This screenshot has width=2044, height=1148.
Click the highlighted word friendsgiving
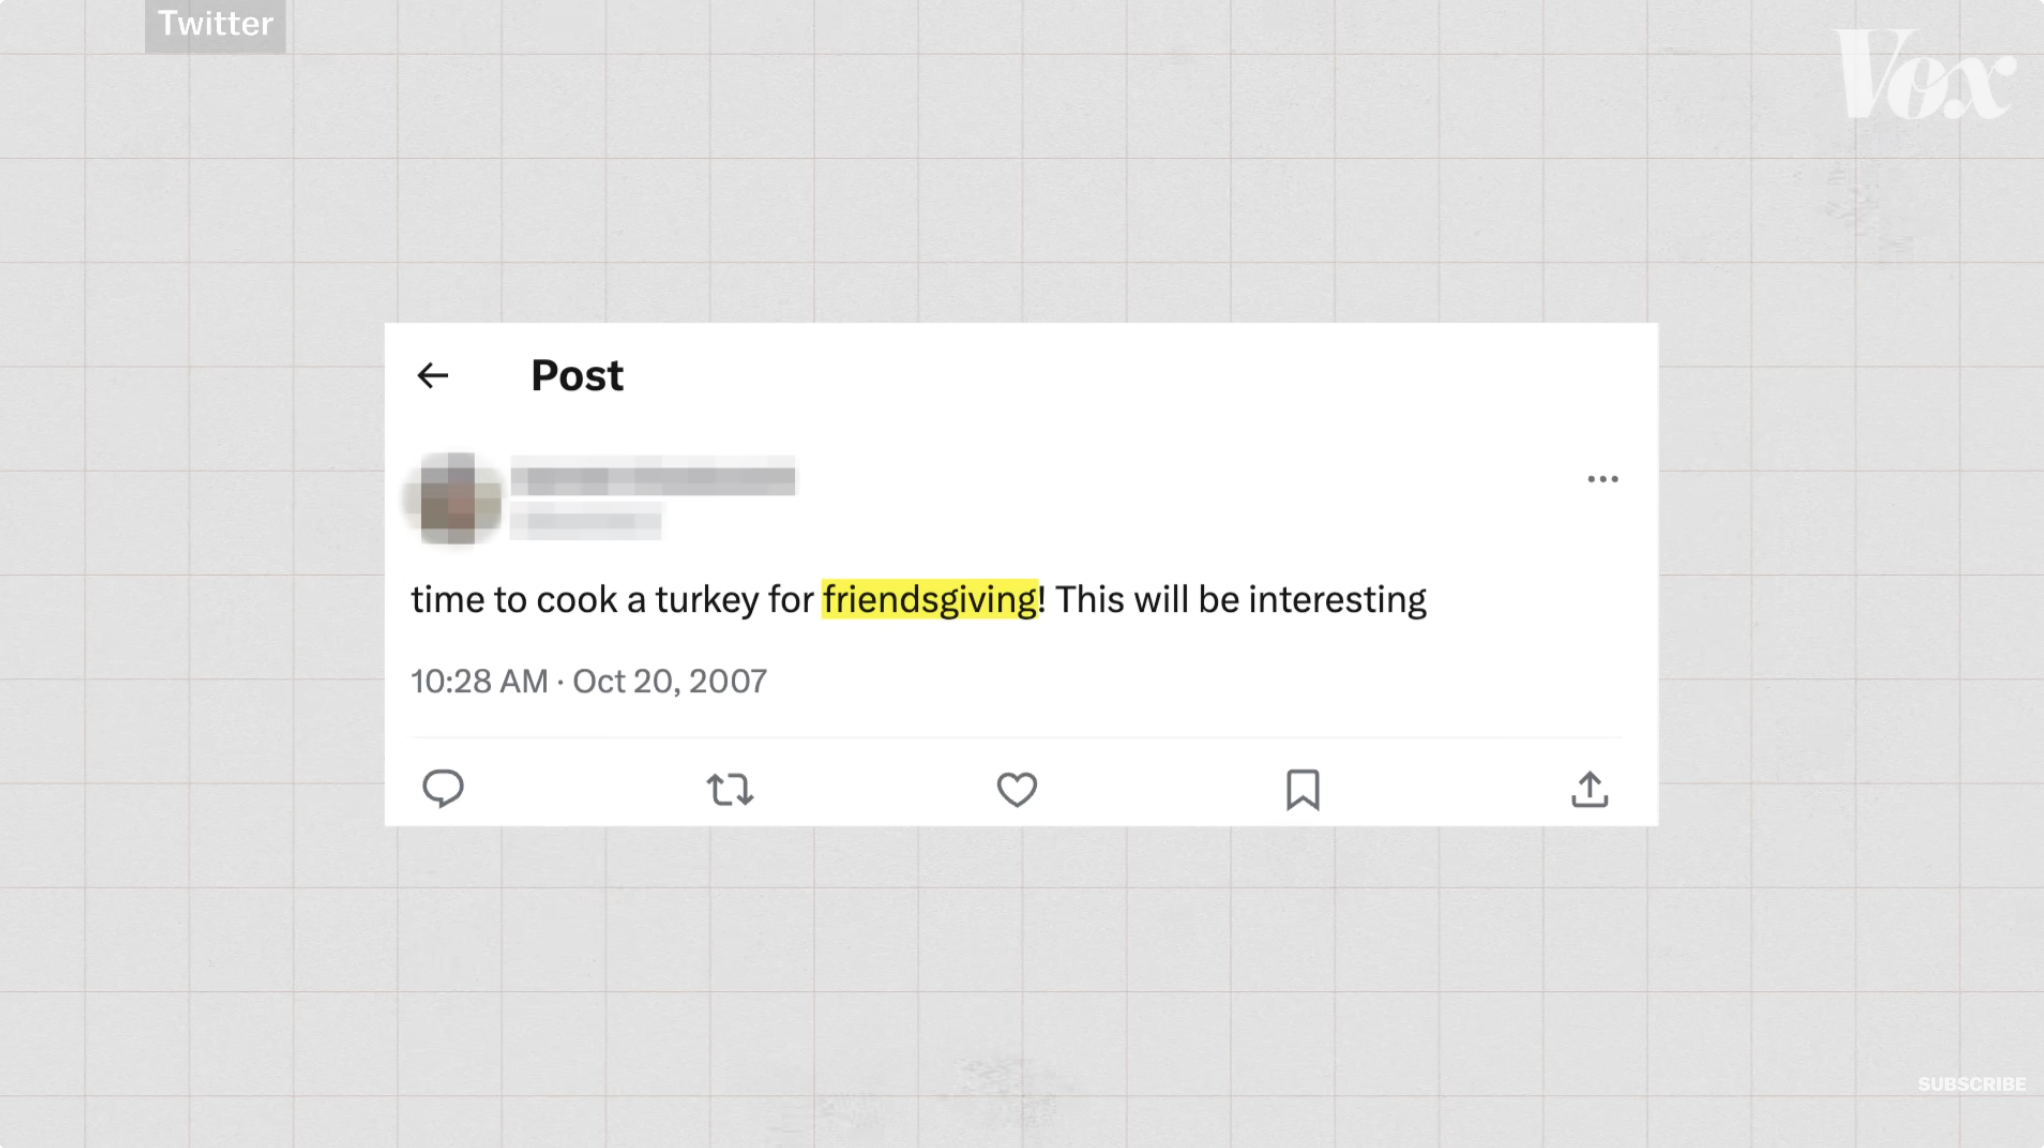pyautogui.click(x=930, y=599)
